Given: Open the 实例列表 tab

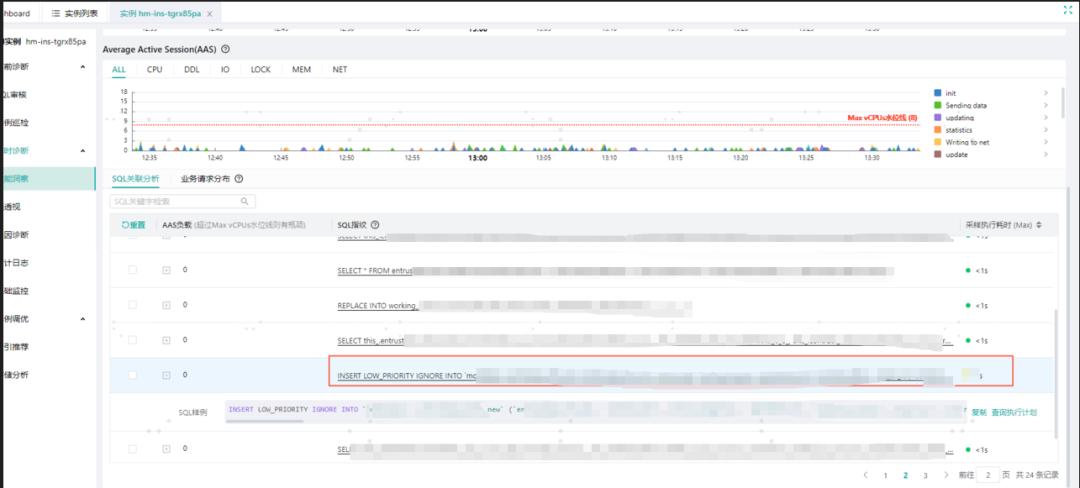Looking at the screenshot, I should point(74,14).
